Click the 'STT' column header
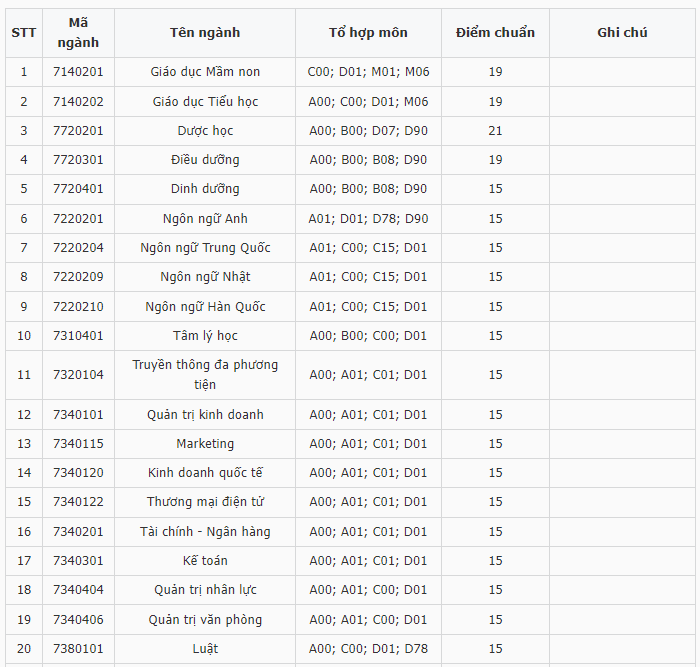 tap(23, 33)
